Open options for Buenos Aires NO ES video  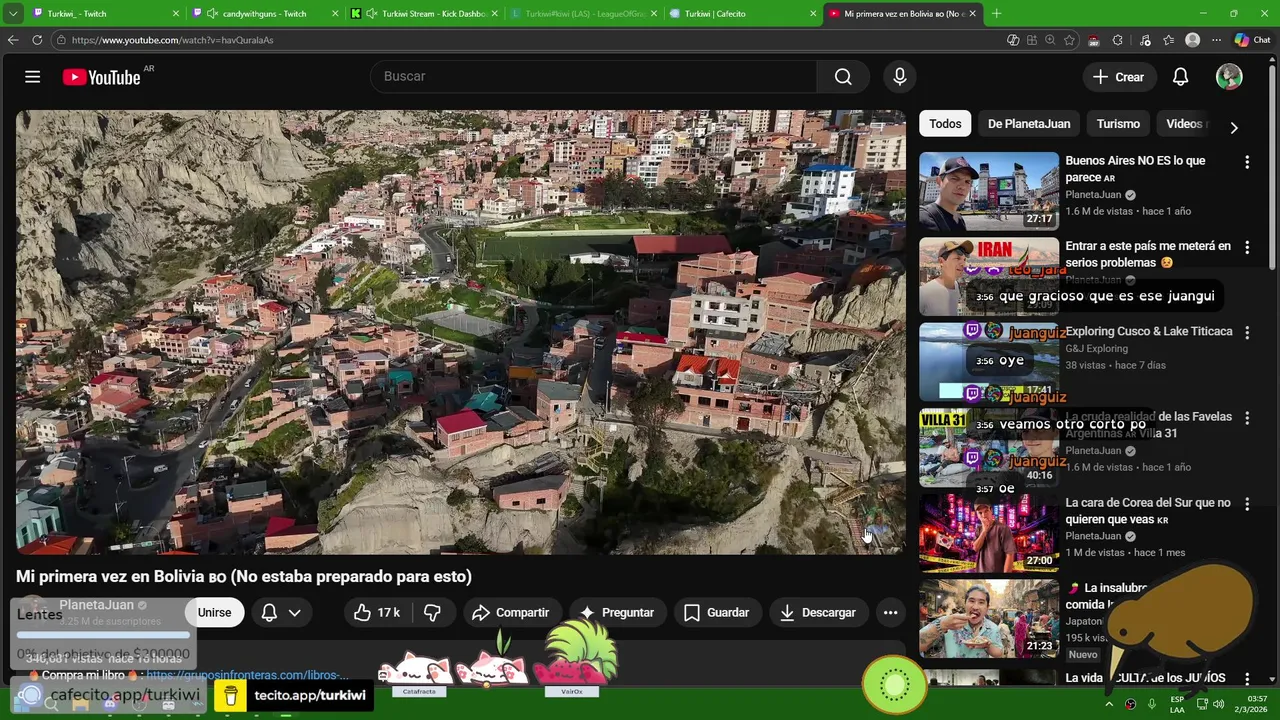(1247, 162)
